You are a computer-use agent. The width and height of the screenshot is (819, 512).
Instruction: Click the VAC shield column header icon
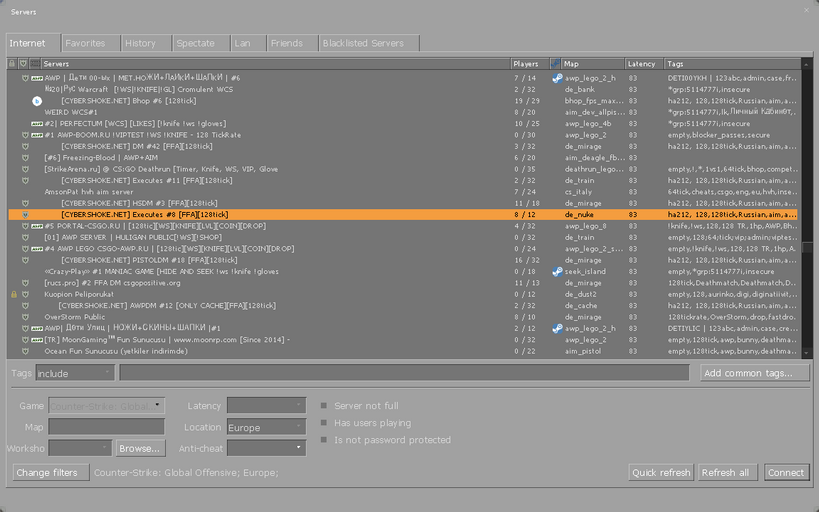pos(24,64)
